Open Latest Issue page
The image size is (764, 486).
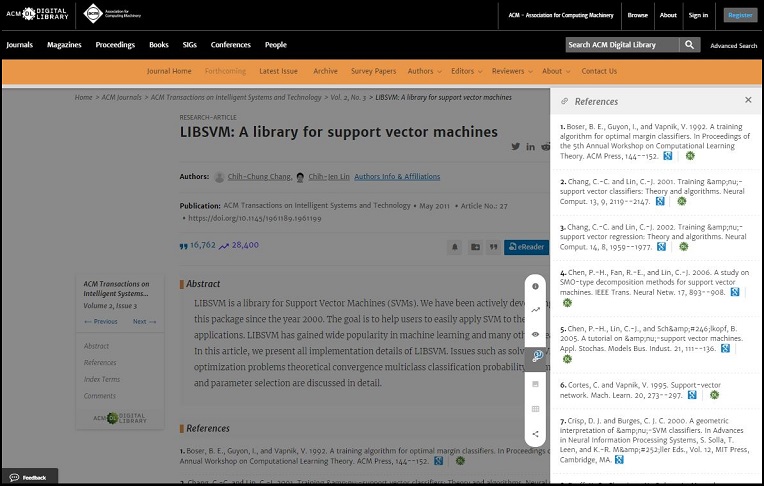click(278, 71)
